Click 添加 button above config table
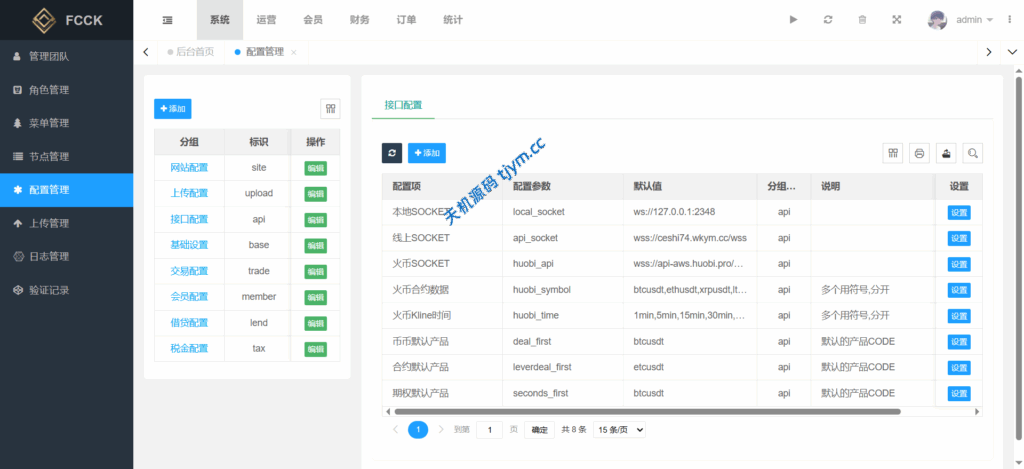1024x469 pixels. click(426, 153)
